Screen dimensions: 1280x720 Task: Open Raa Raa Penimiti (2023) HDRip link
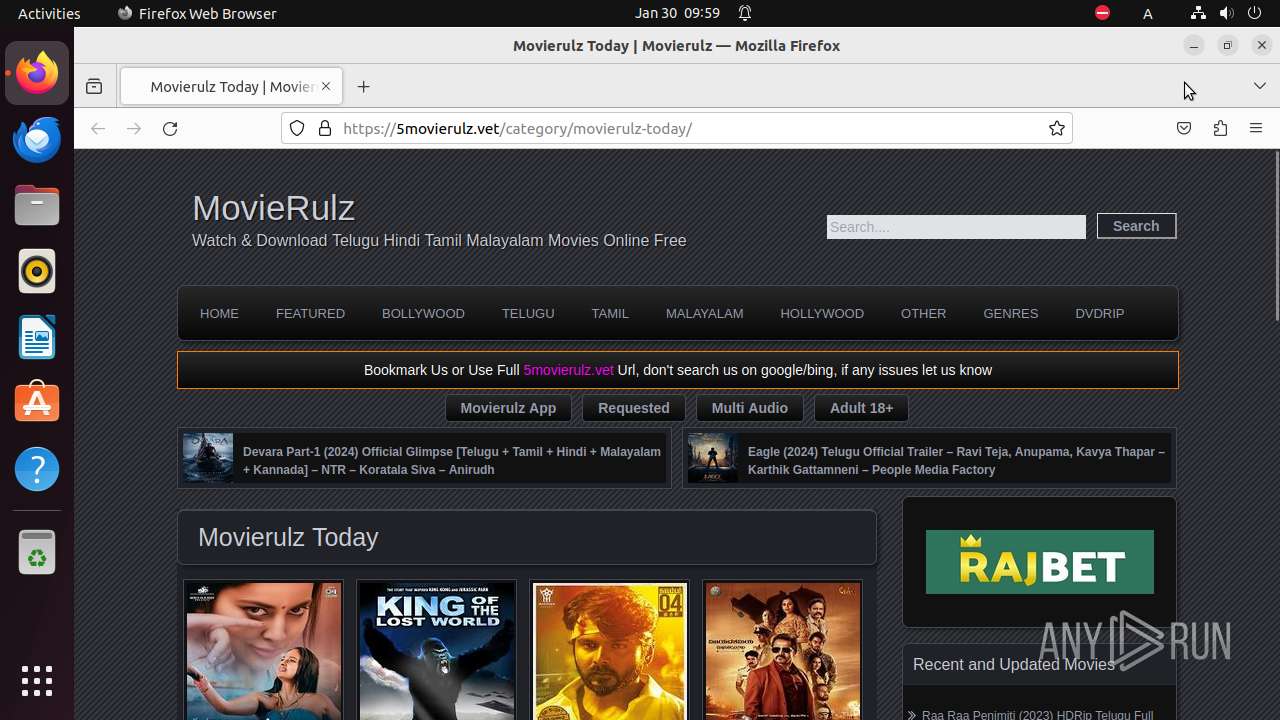point(1037,714)
